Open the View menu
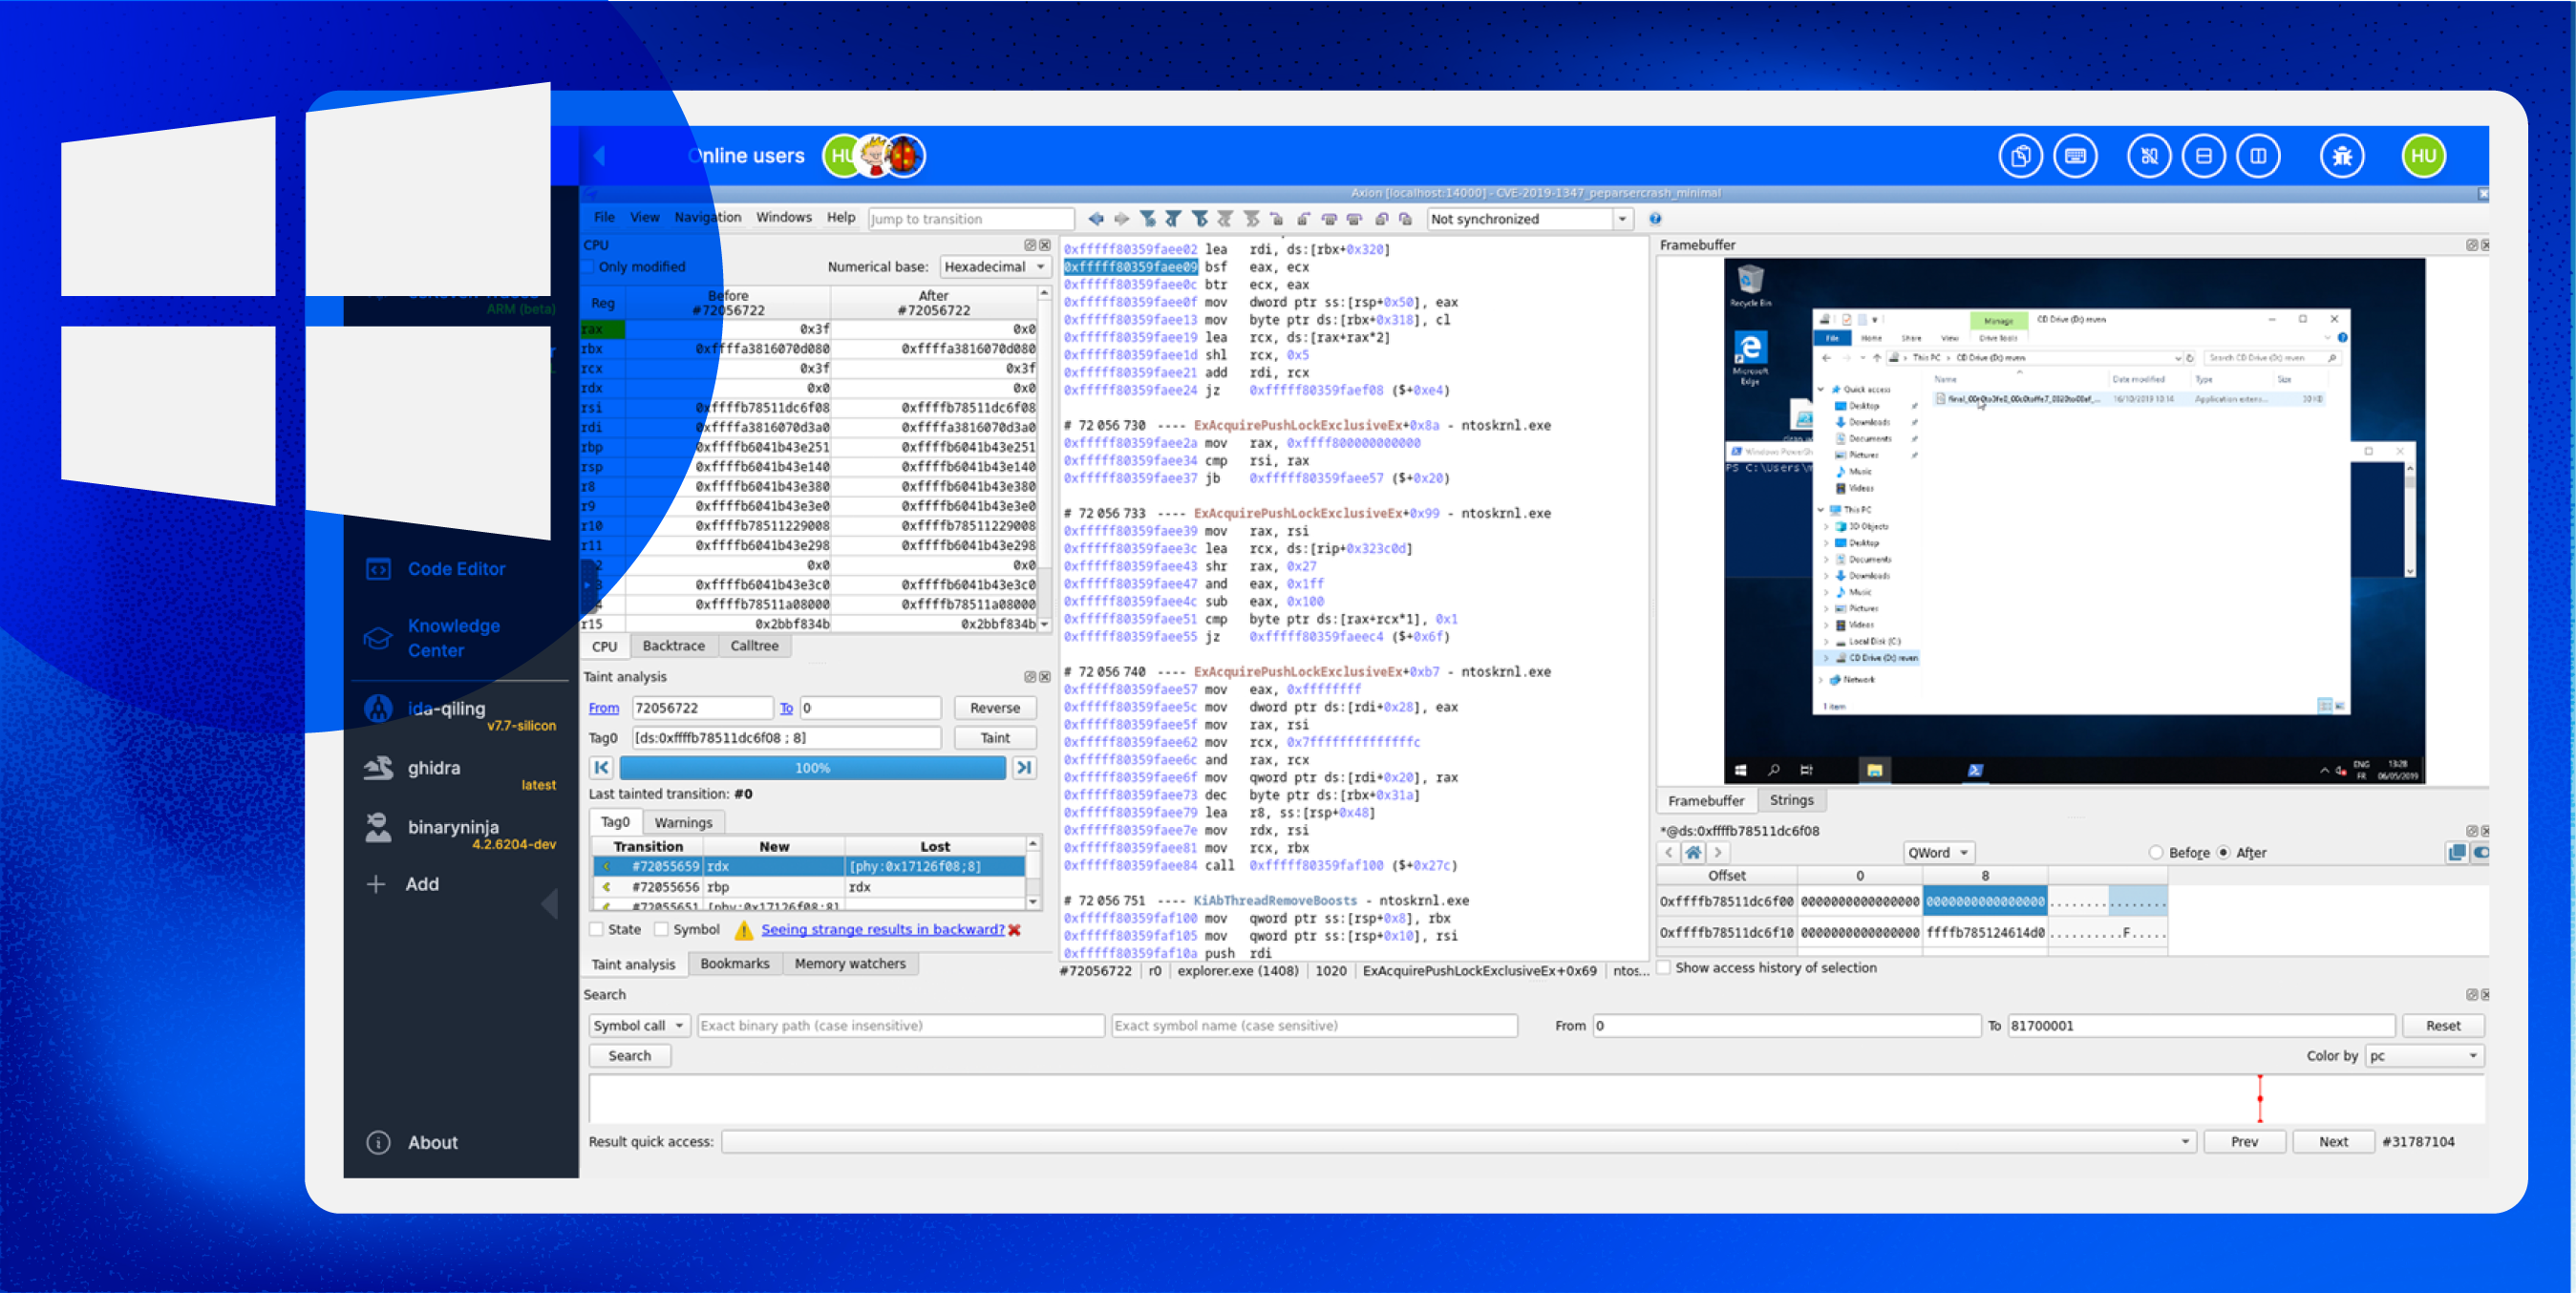Screen dimensions: 2576x1293 click(x=644, y=218)
